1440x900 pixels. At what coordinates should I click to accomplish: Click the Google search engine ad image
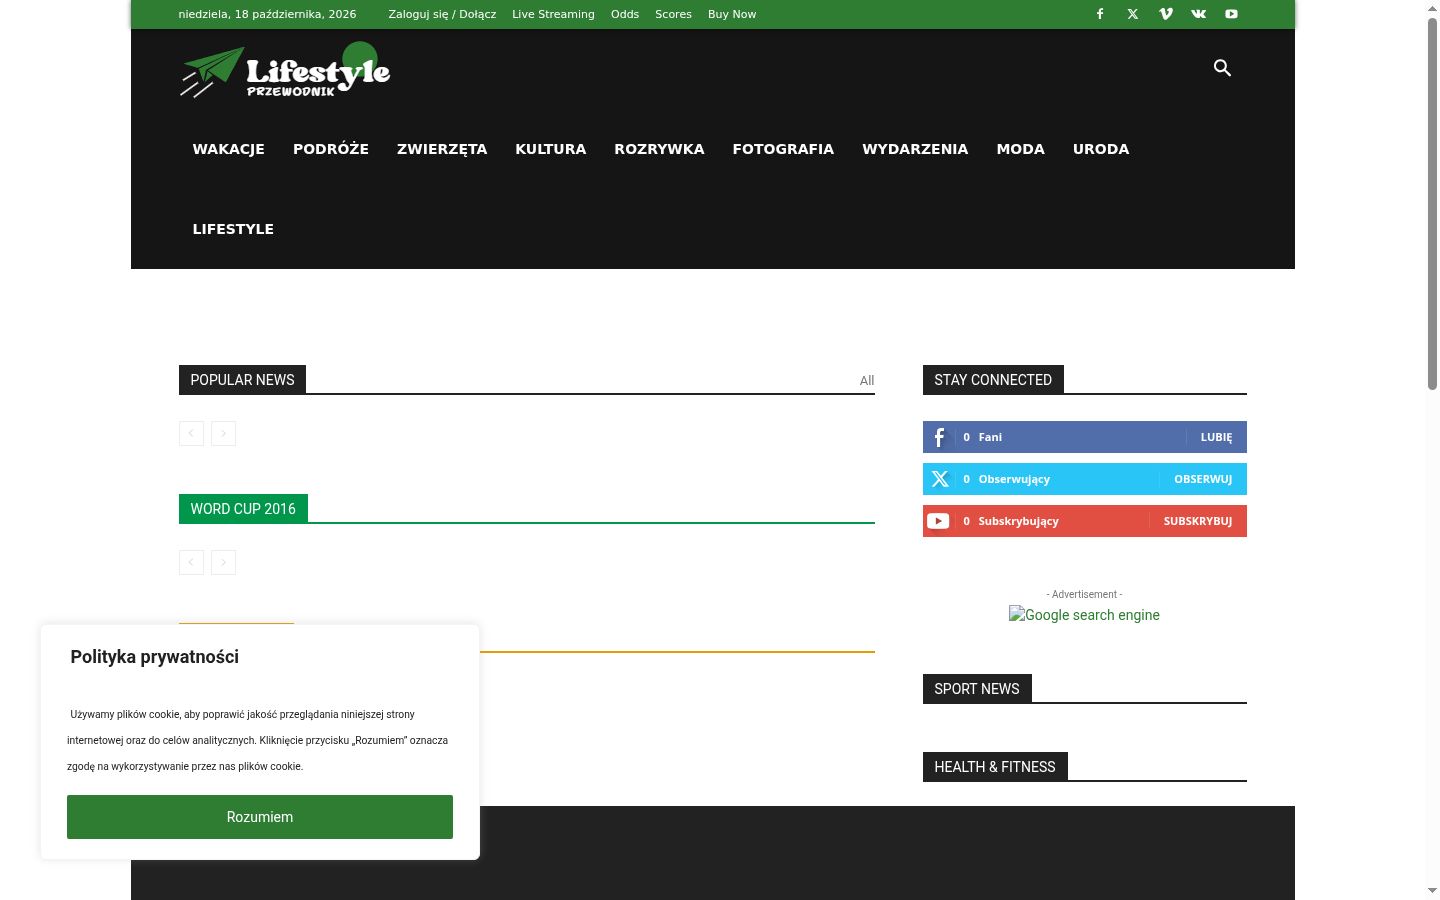(x=1084, y=615)
